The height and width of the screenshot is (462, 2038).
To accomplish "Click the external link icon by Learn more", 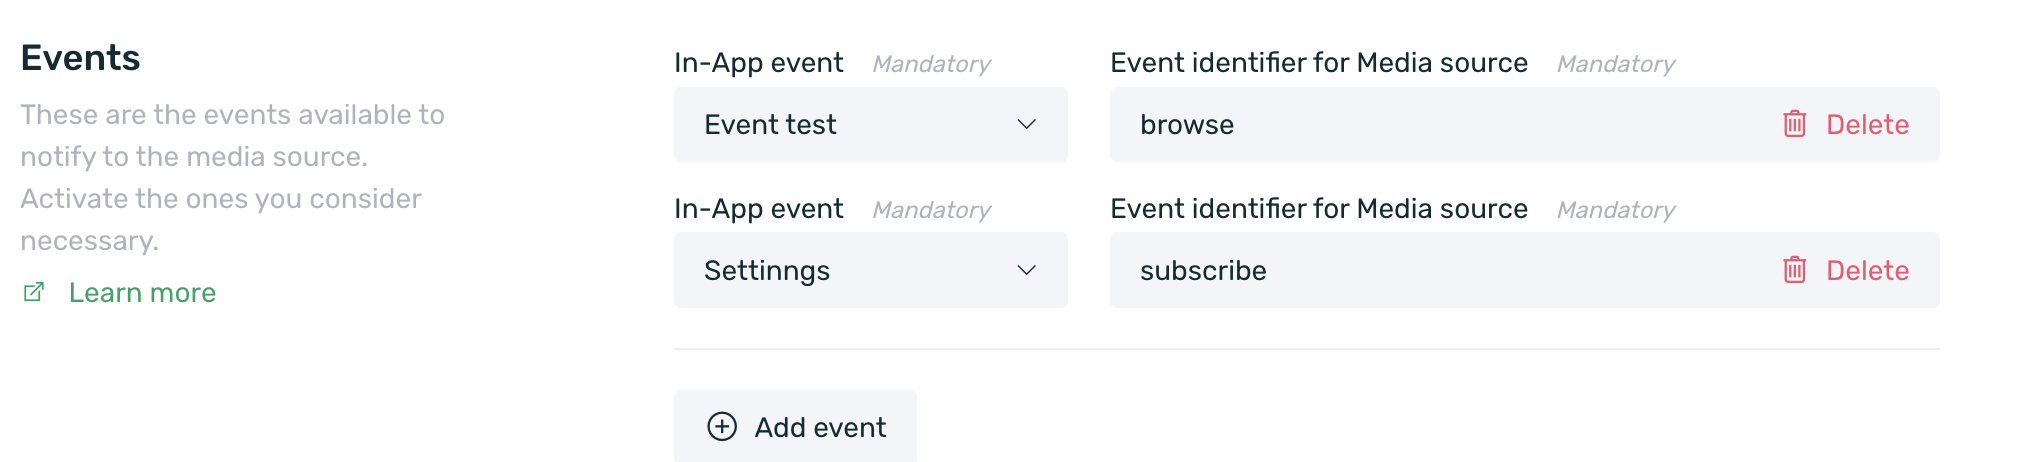I will click(34, 292).
